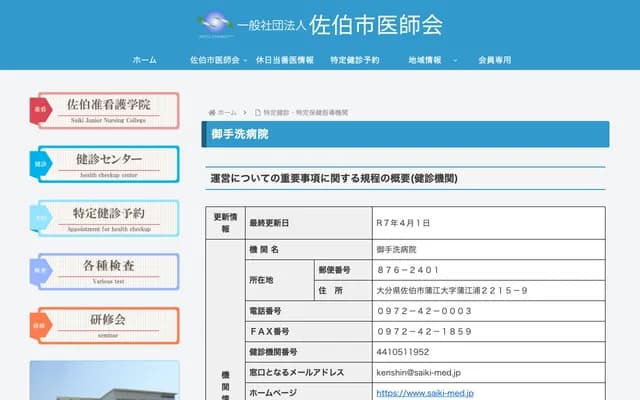
Task: Click the orange tag on 研修会 banner
Action: click(x=40, y=325)
